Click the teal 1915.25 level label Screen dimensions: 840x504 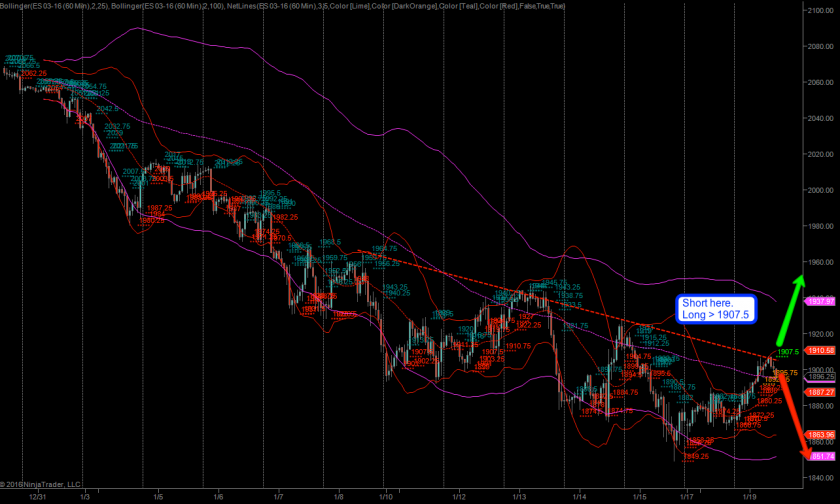tap(654, 338)
